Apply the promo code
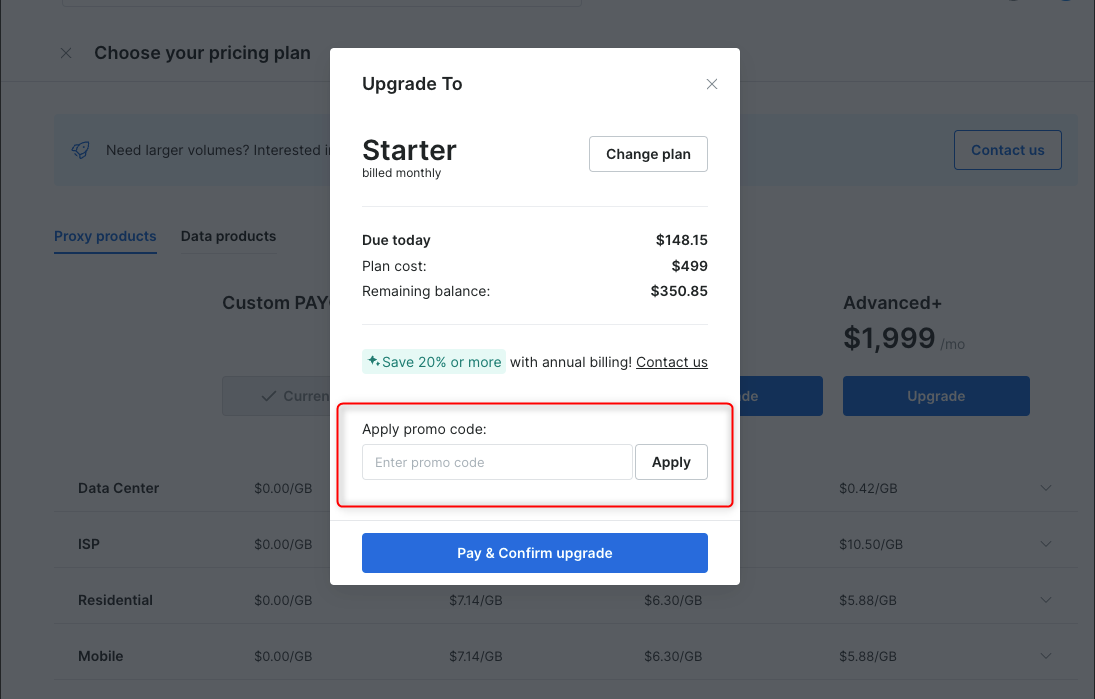Screen dimensions: 1095x699 coord(671,462)
